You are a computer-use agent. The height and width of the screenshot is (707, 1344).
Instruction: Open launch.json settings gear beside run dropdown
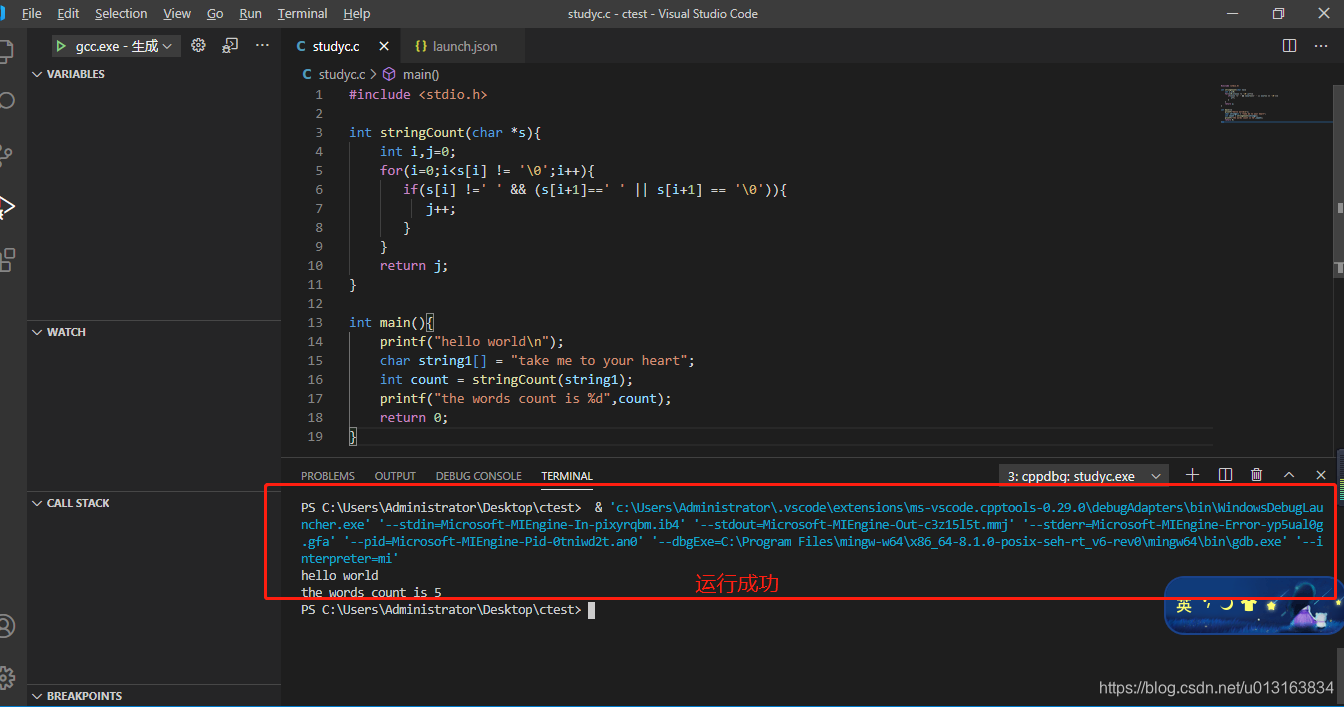197,45
